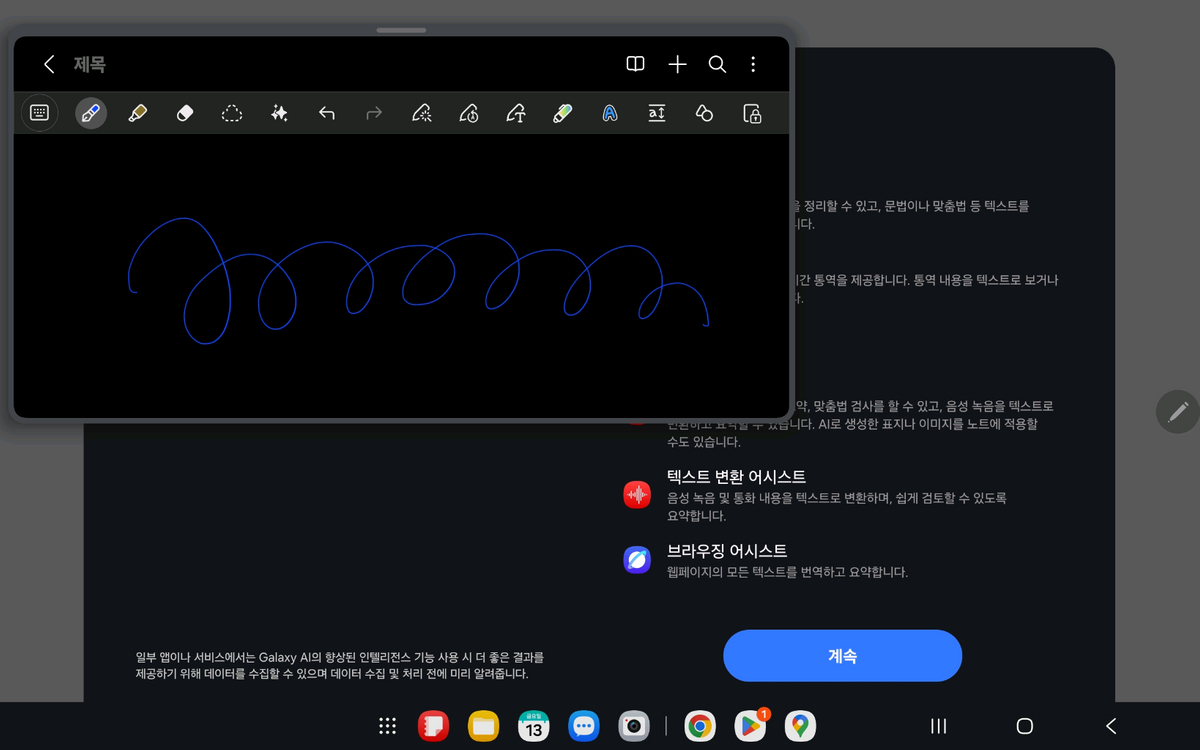Screen dimensions: 1200x750
Task: Select the Pen tool
Action: [90, 113]
